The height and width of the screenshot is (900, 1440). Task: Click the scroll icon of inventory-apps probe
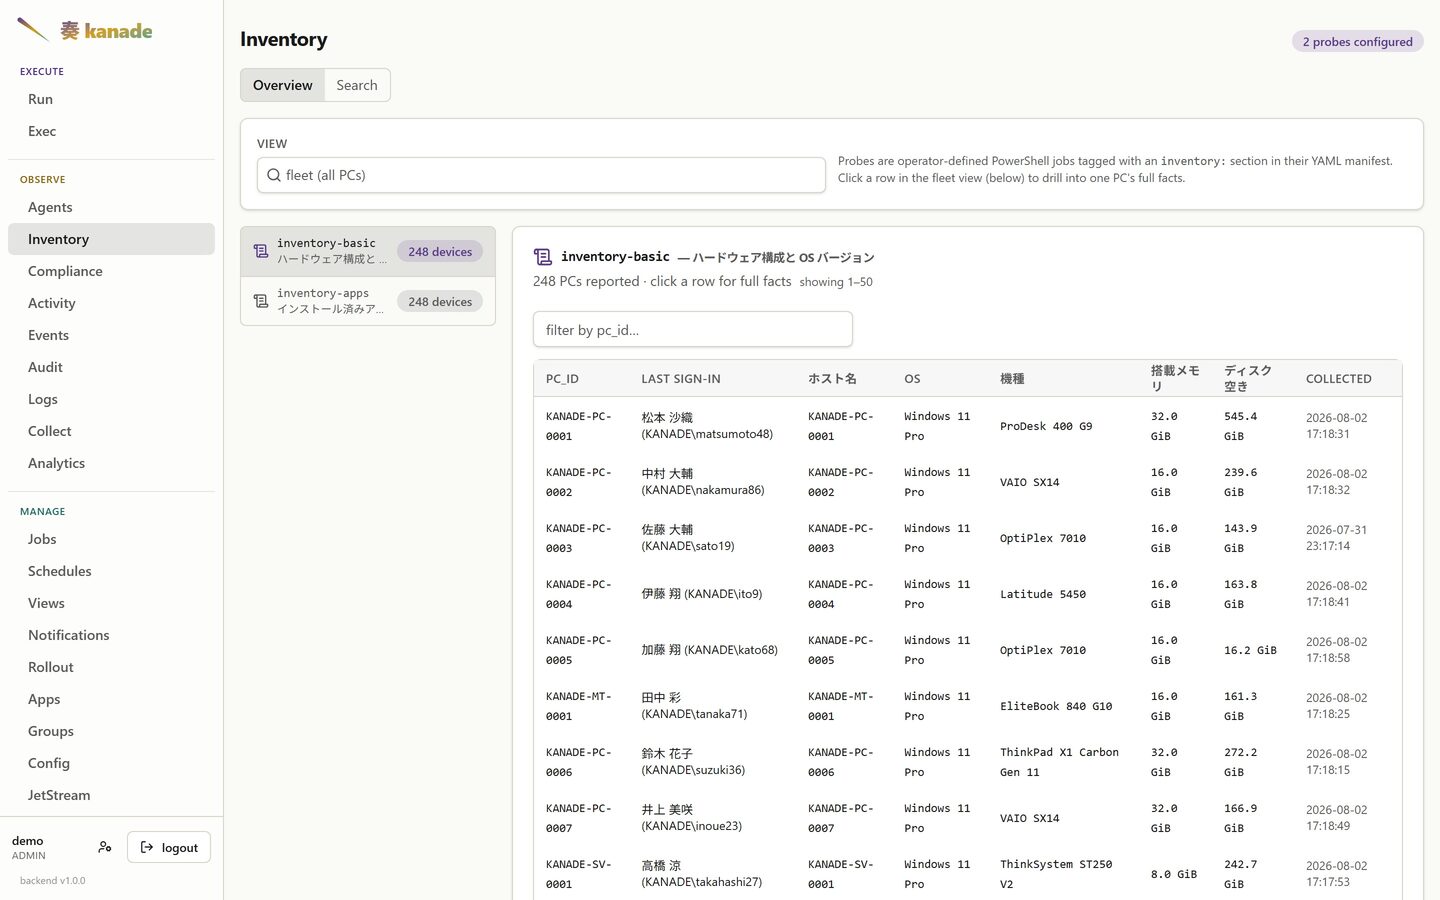tap(260, 301)
